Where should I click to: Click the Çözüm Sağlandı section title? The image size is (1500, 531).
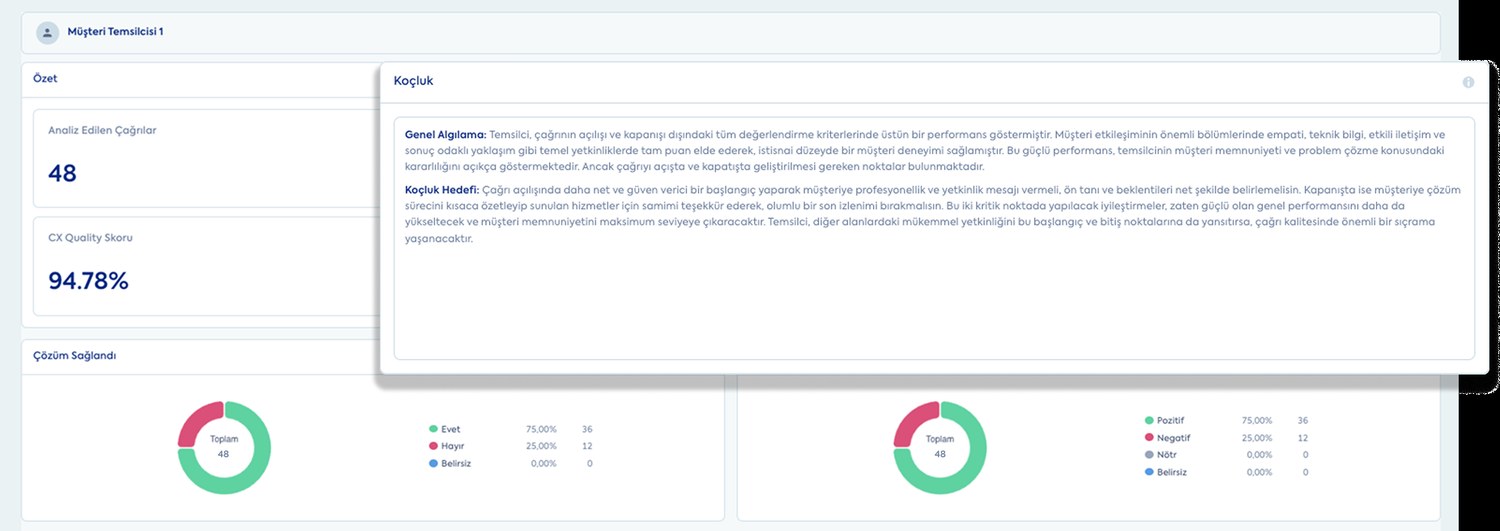[75, 355]
